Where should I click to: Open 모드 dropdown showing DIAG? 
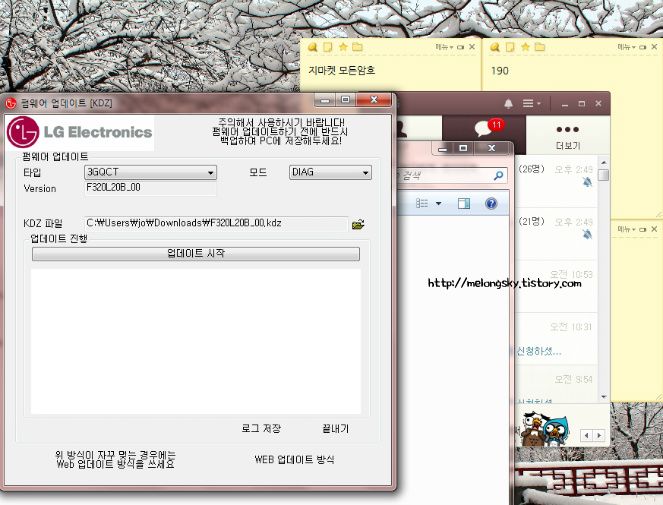click(x=330, y=173)
